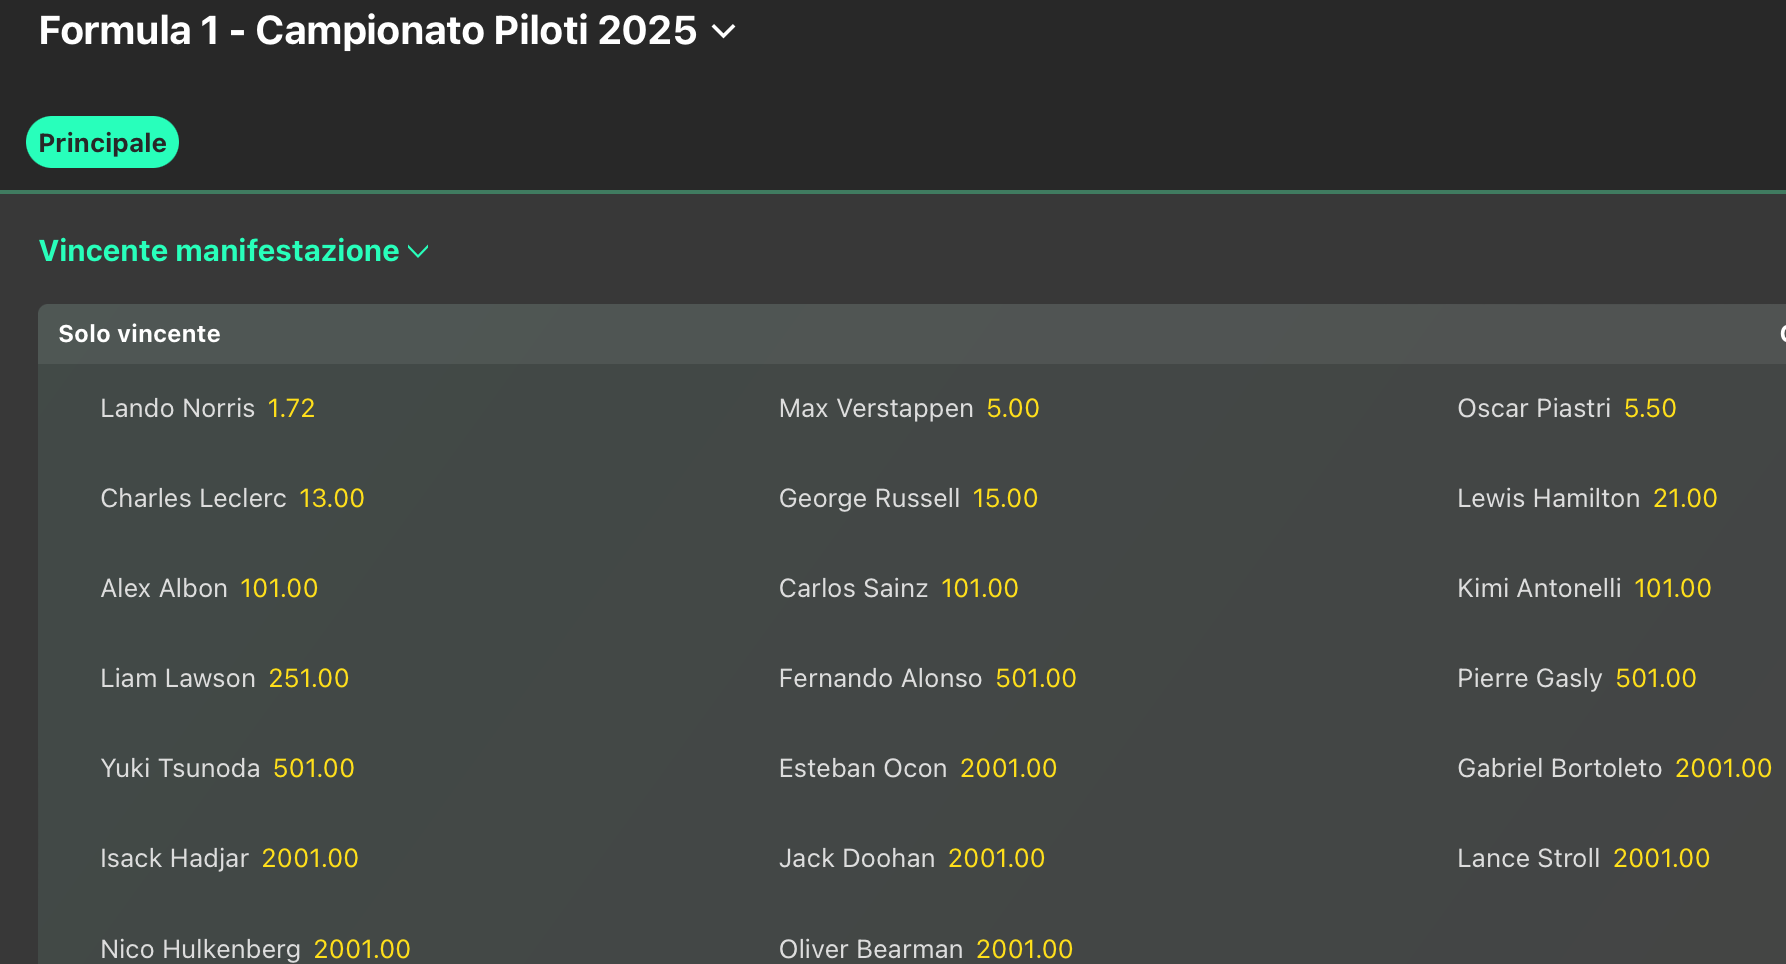Pick Kimi Antonelli odds 101.00
This screenshot has height=964, width=1786.
coord(1672,589)
